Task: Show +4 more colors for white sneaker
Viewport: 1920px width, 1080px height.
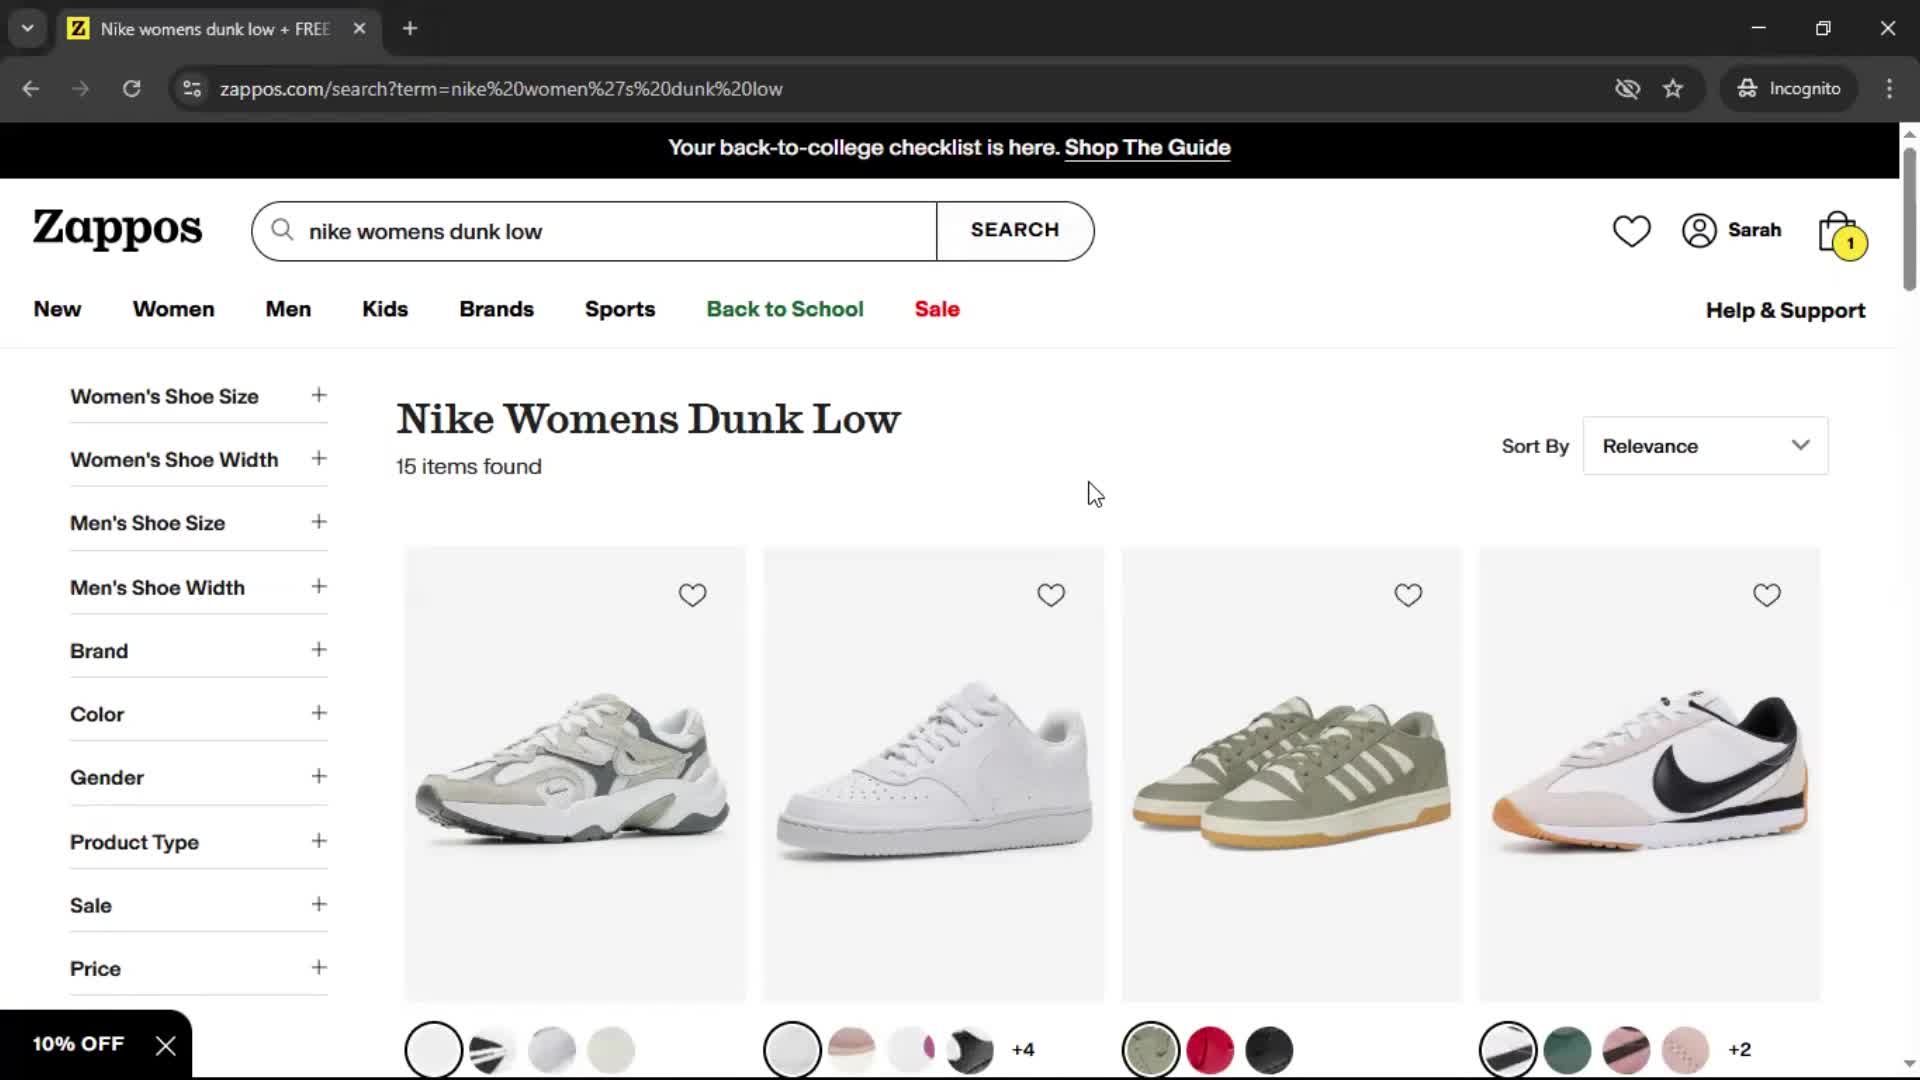Action: click(x=1023, y=1050)
